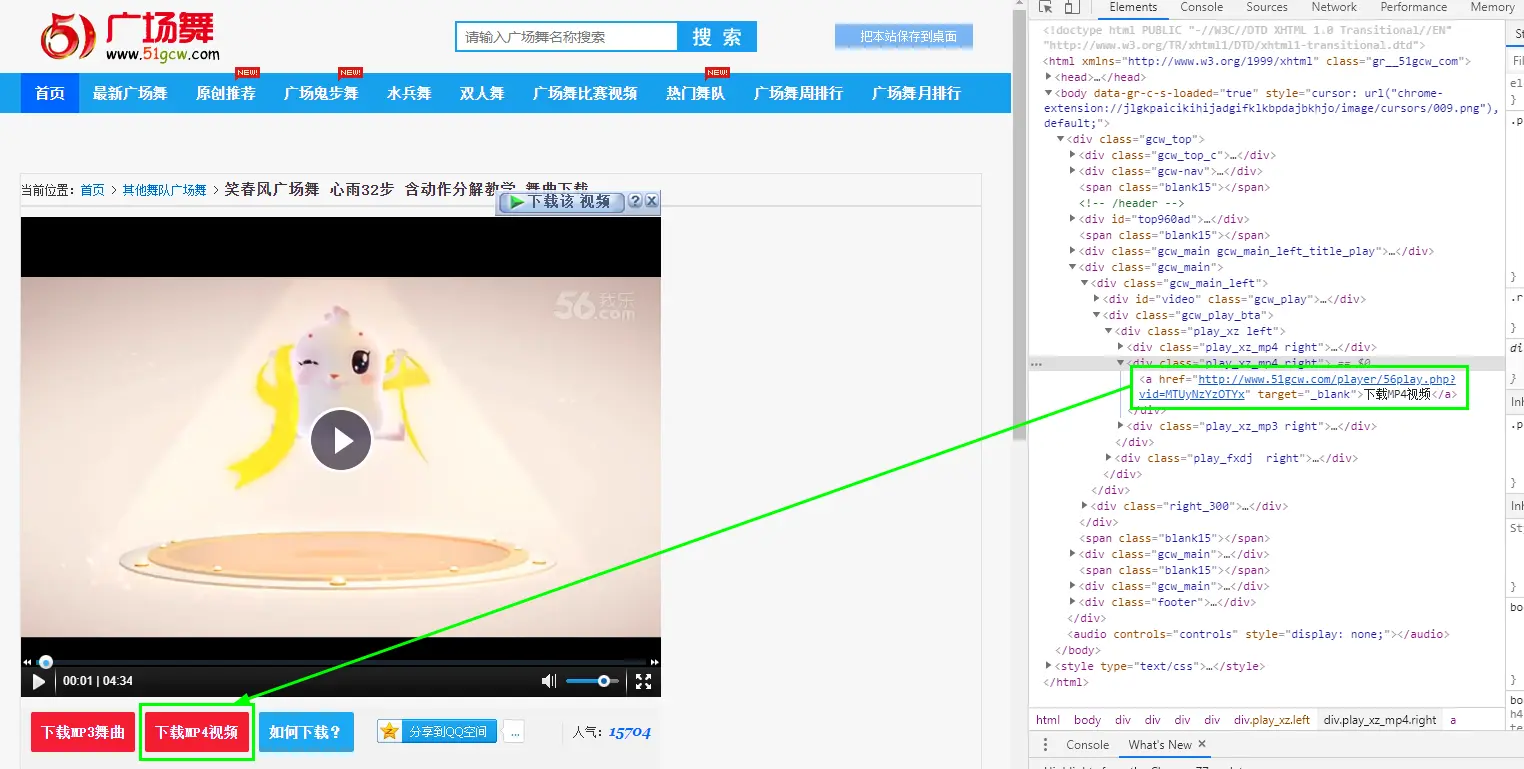Switch to the DevTools Console tab
The image size is (1524, 769).
tap(1202, 7)
